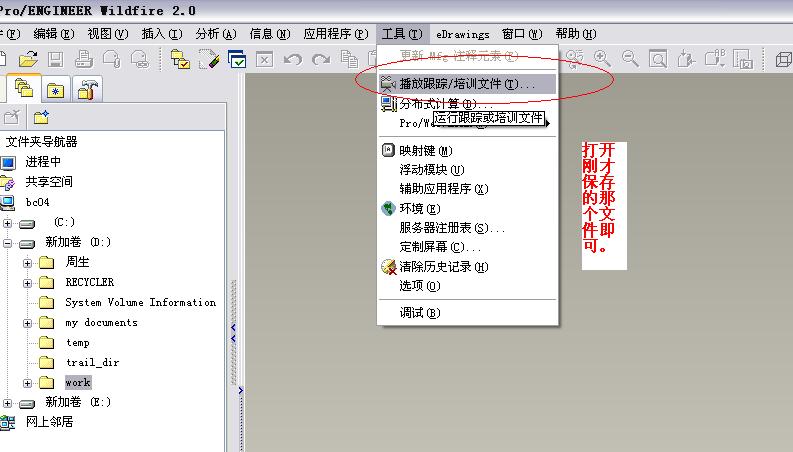Screen dimensions: 793x452
Task: Click the send-with-link mail icon
Action: point(140,59)
